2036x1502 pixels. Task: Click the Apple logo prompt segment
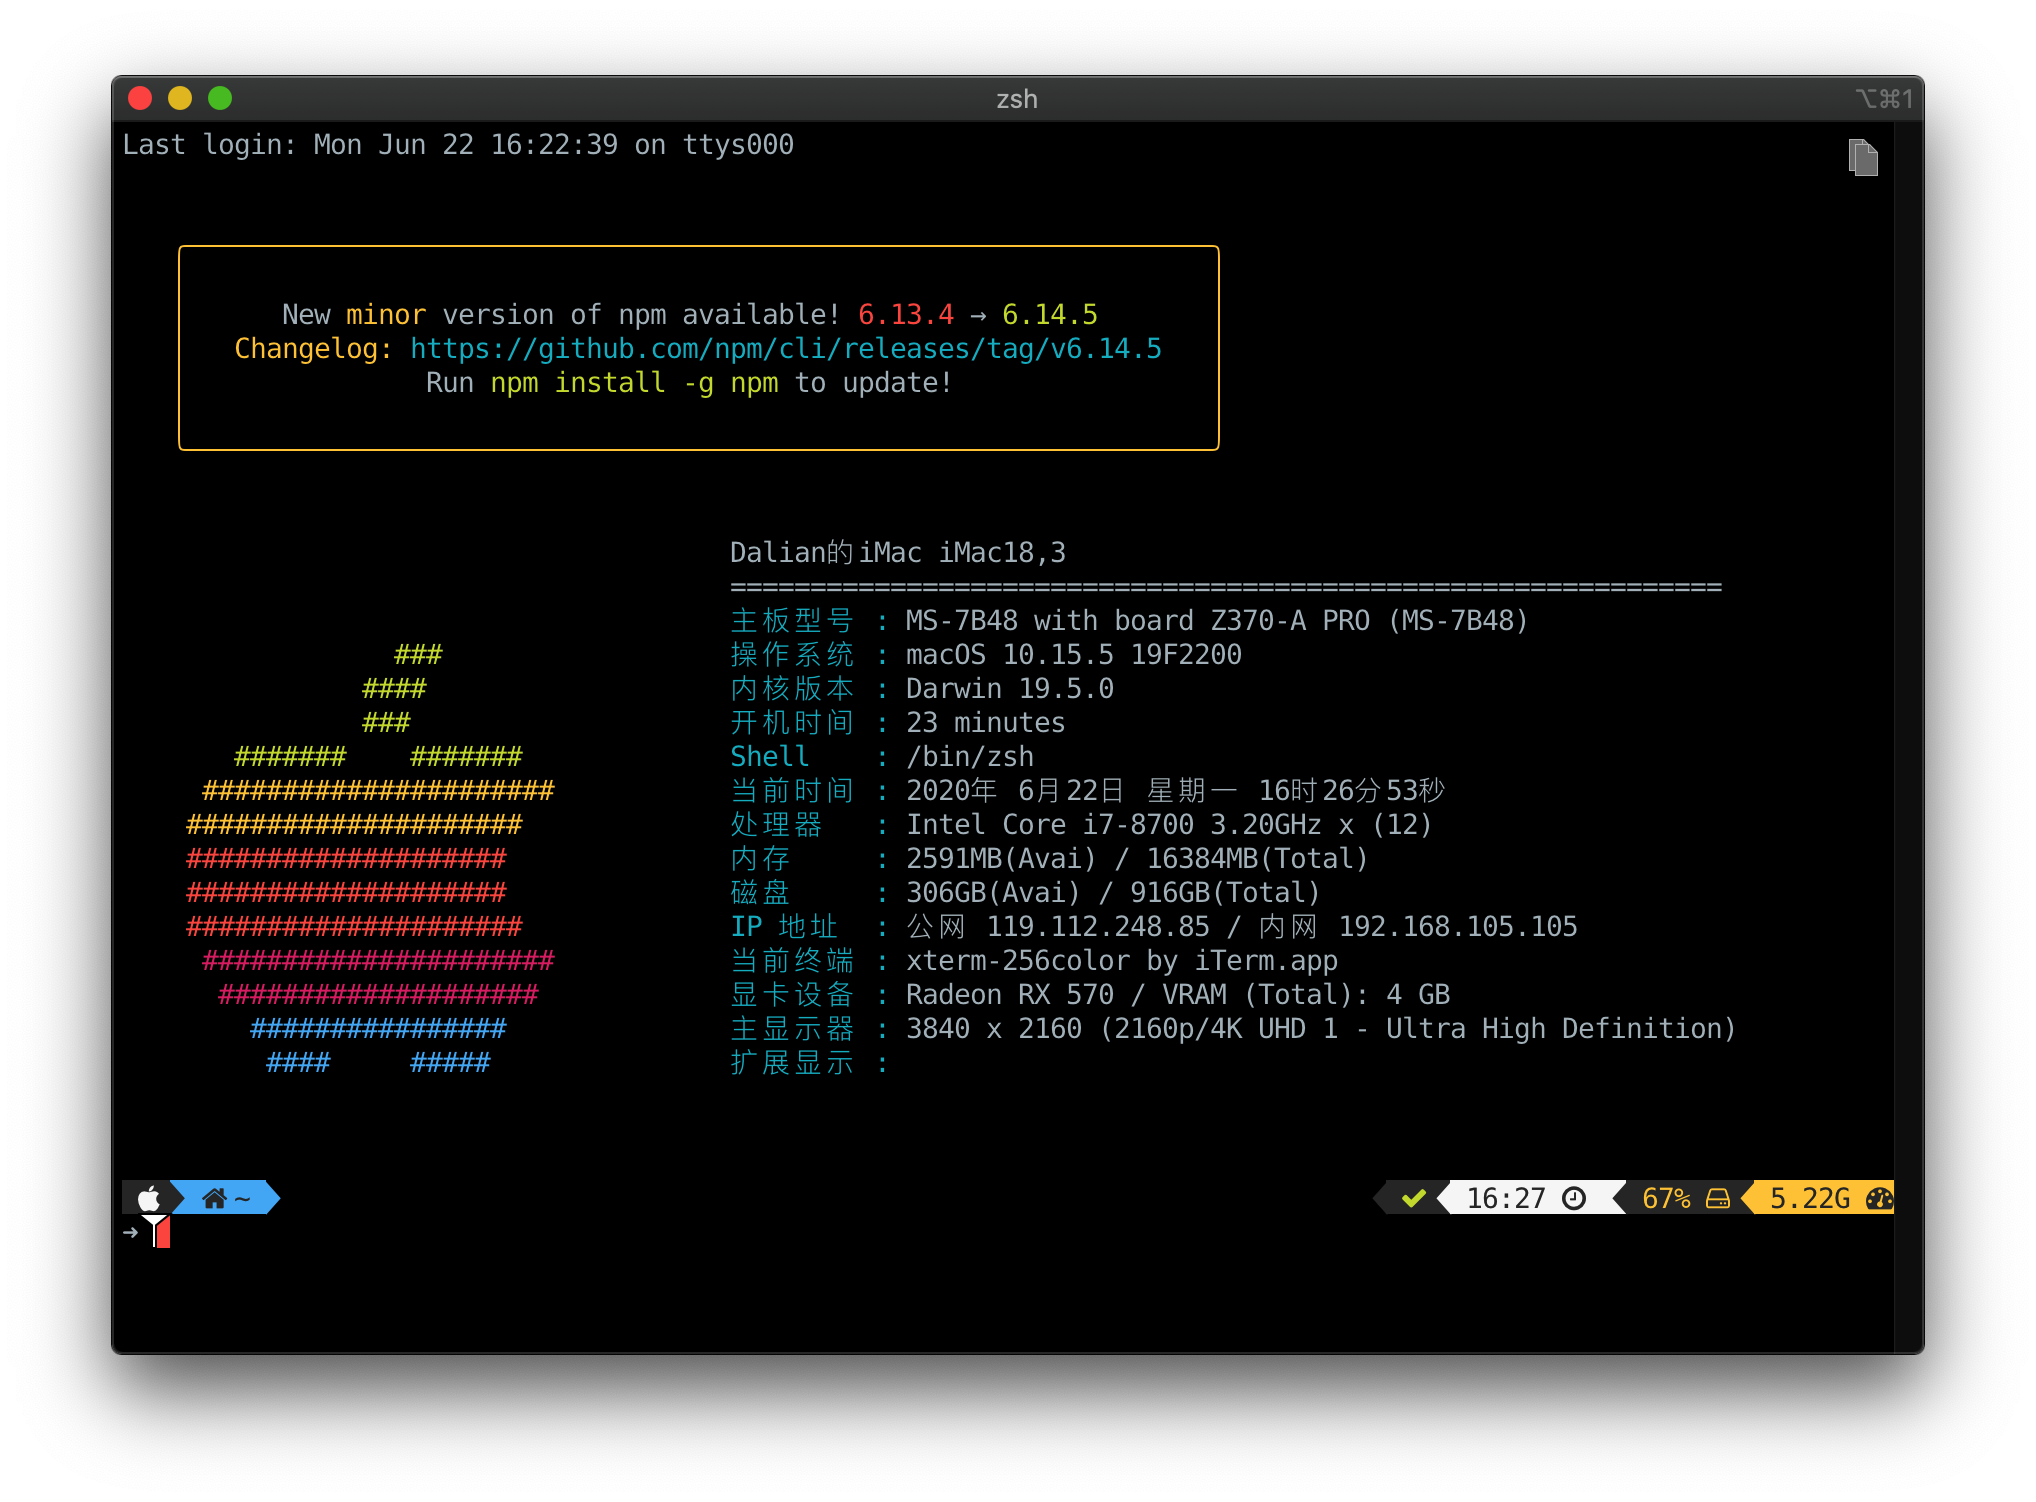(x=149, y=1198)
